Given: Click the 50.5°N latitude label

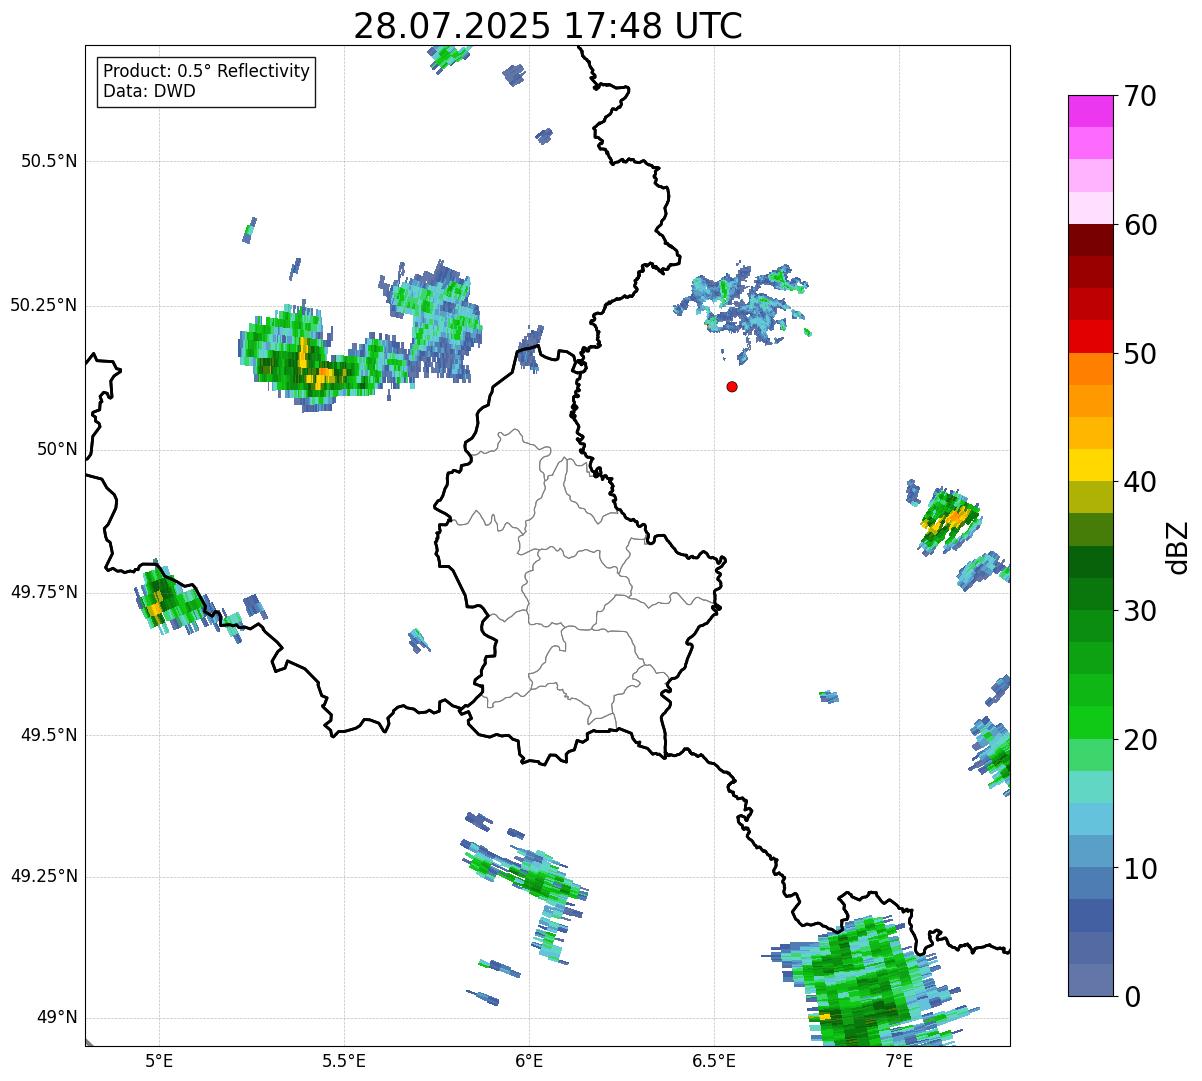Looking at the screenshot, I should click(x=49, y=161).
